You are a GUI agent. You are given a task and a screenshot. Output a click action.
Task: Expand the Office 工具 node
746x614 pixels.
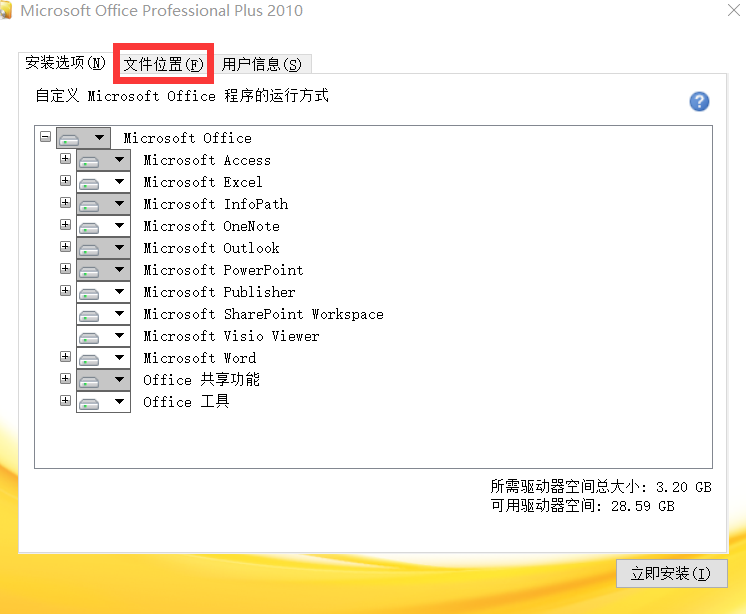point(65,400)
